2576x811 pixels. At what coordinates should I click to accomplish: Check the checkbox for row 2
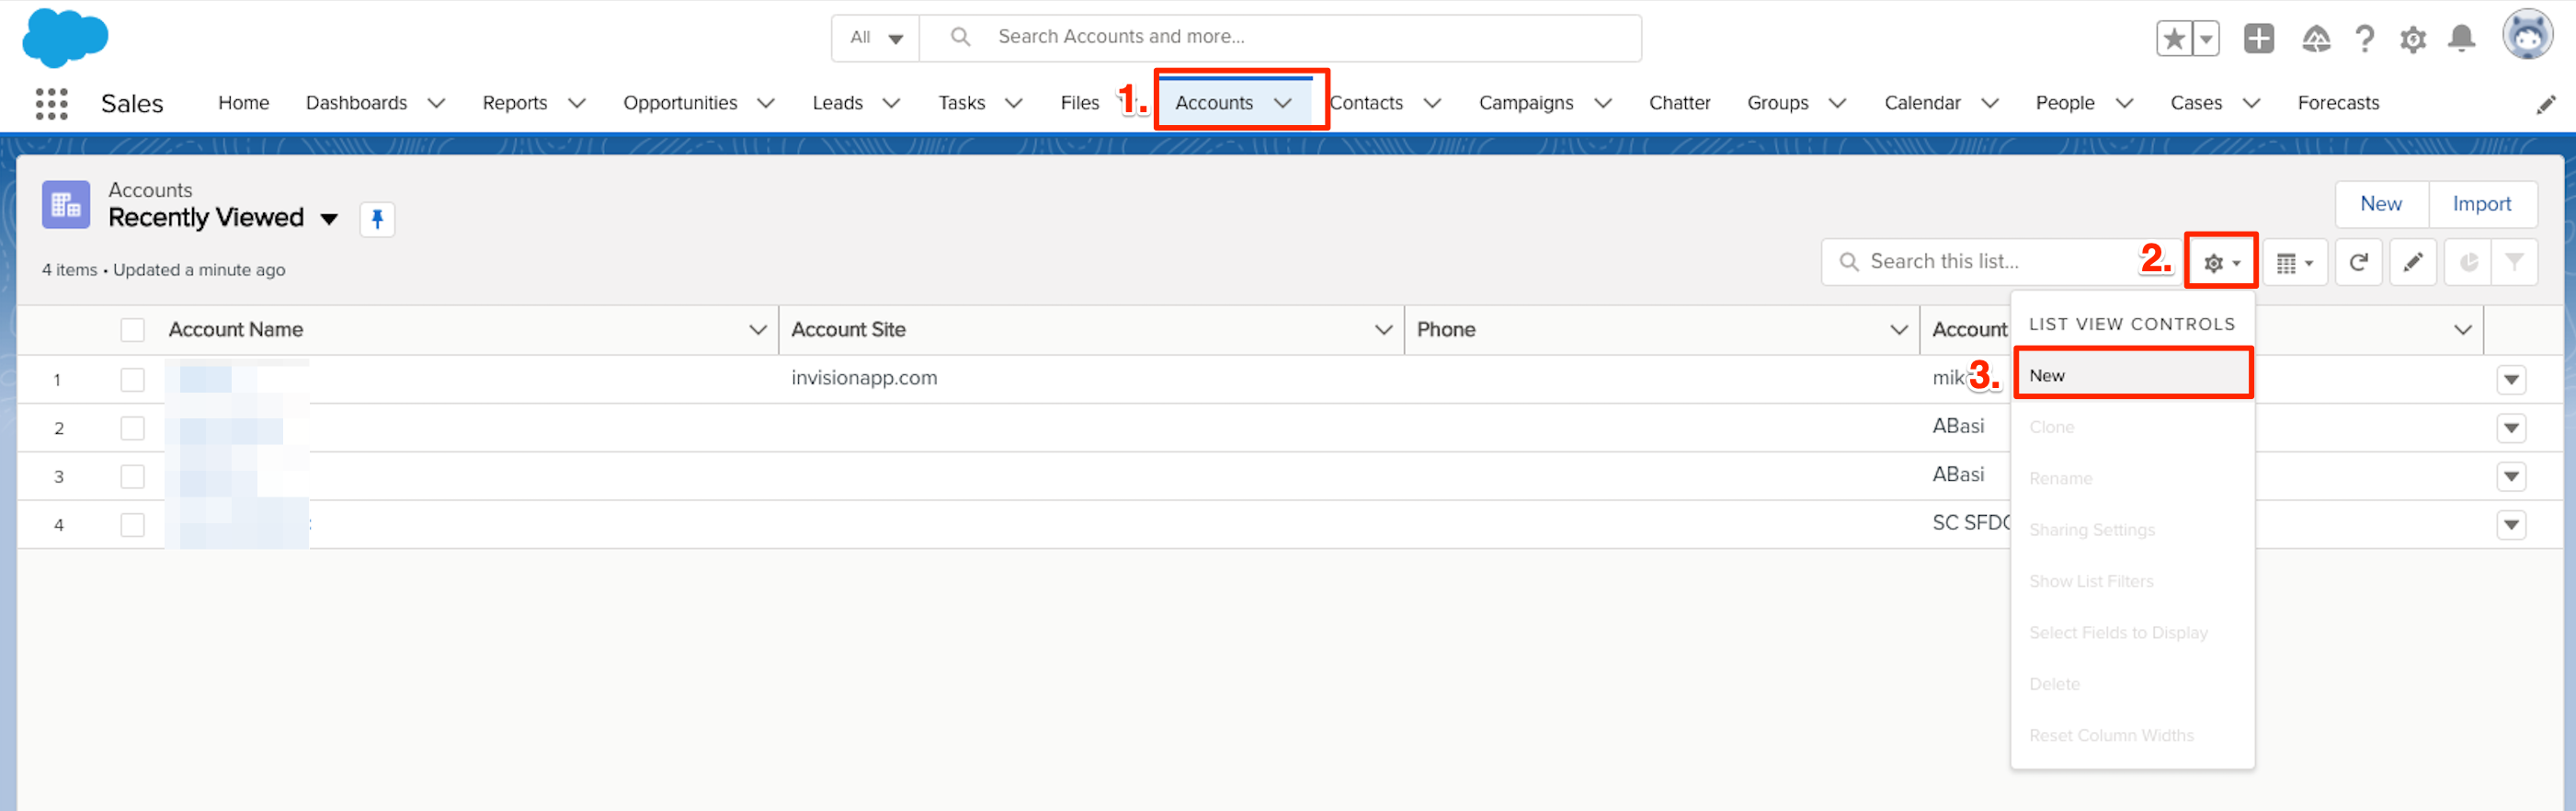pos(132,428)
